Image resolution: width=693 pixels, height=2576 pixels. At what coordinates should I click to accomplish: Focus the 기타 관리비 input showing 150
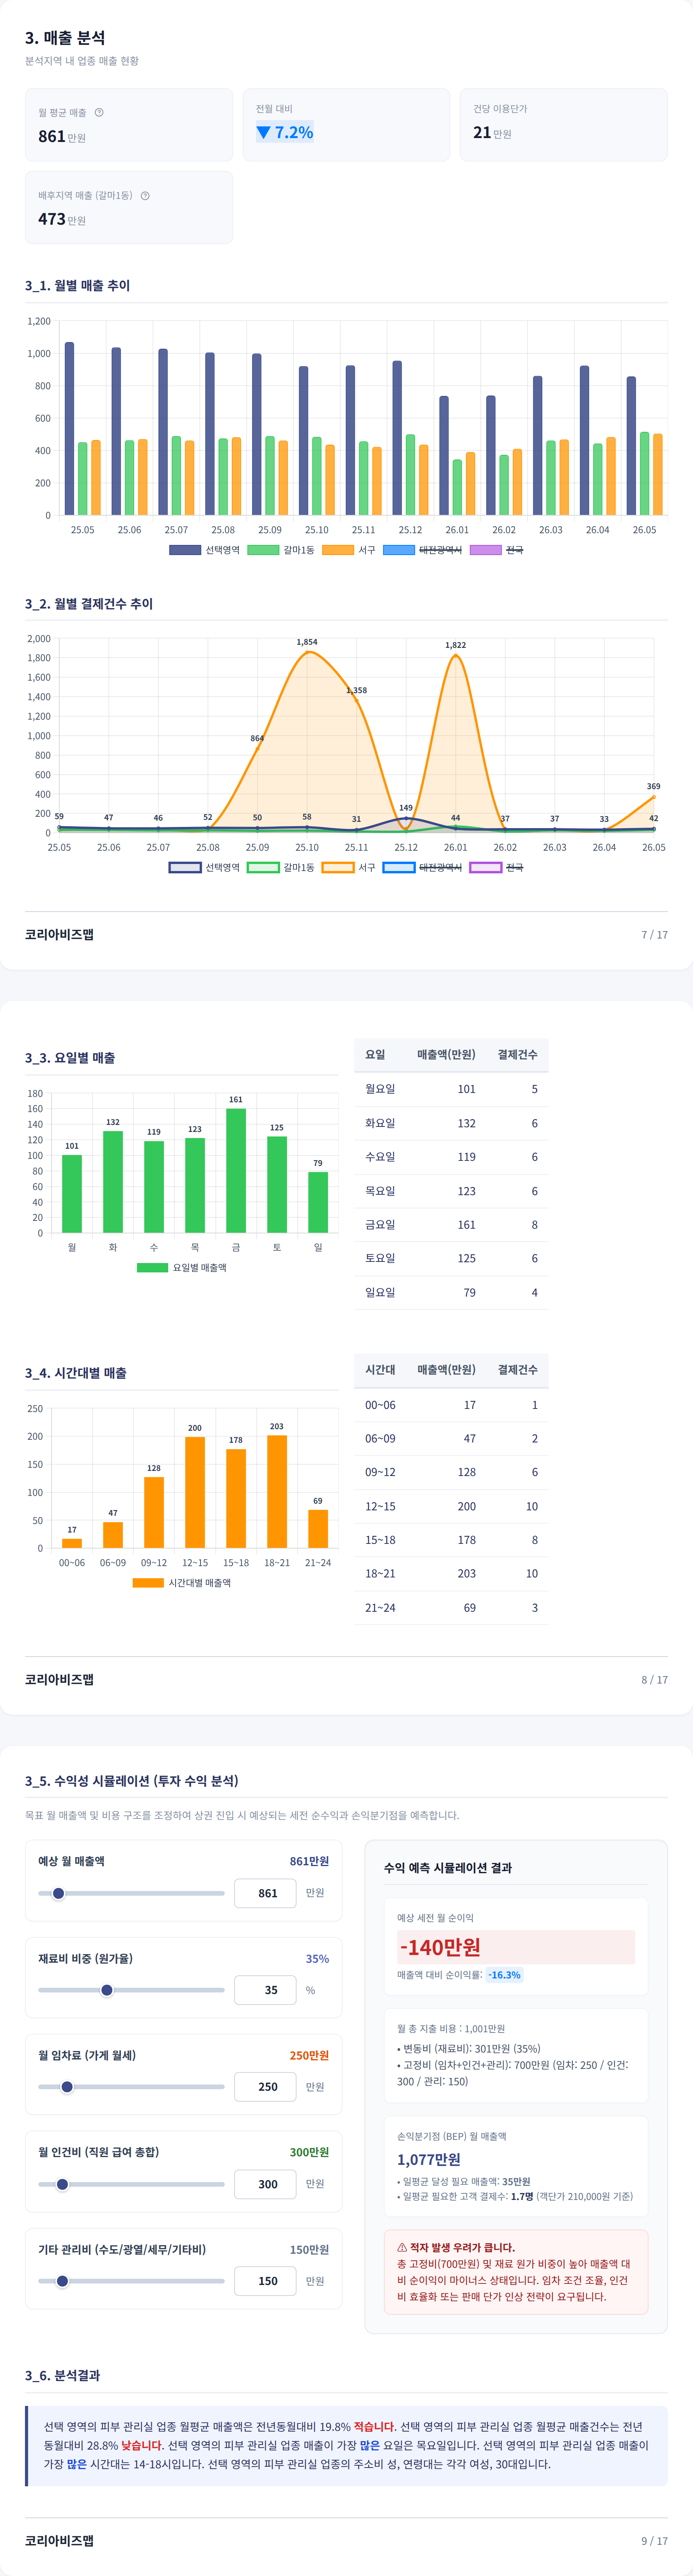265,2281
